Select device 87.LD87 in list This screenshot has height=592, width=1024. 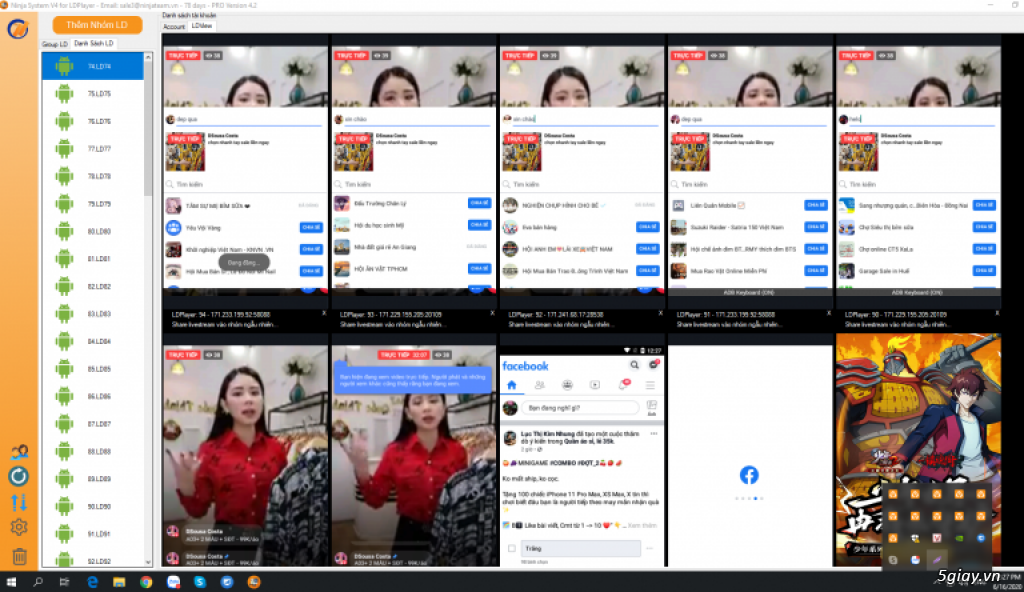pyautogui.click(x=93, y=423)
